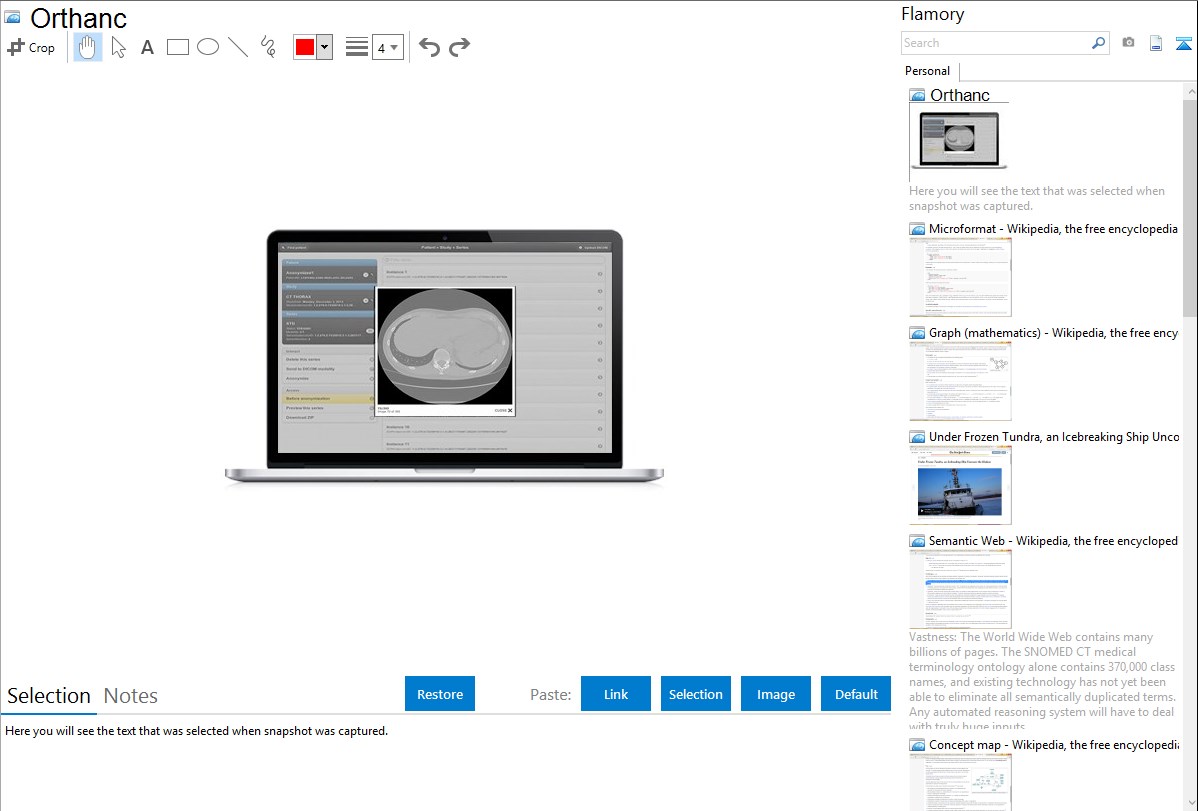Image resolution: width=1198 pixels, height=811 pixels.
Task: Click the Orthanc title in sidebar list
Action: [960, 95]
